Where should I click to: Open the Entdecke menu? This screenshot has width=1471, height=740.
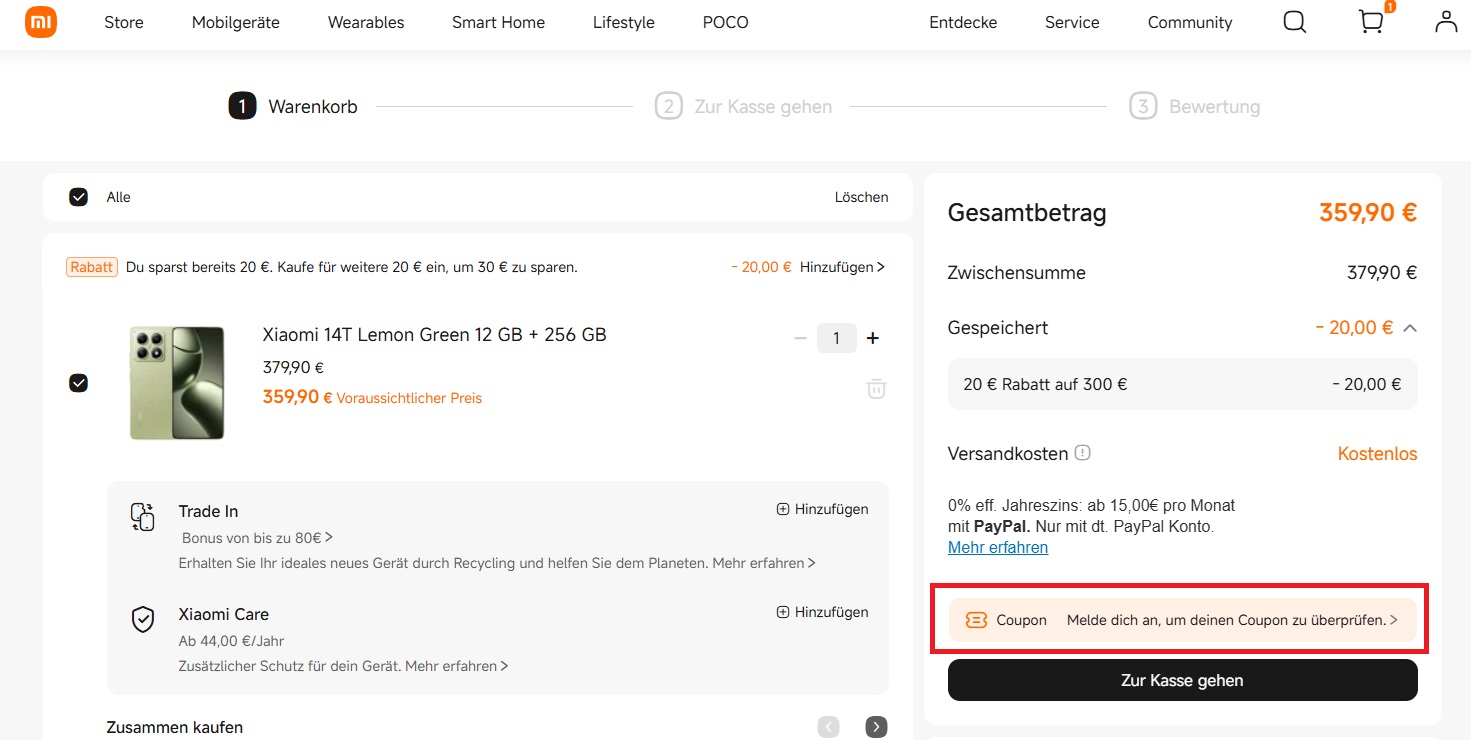pos(963,22)
